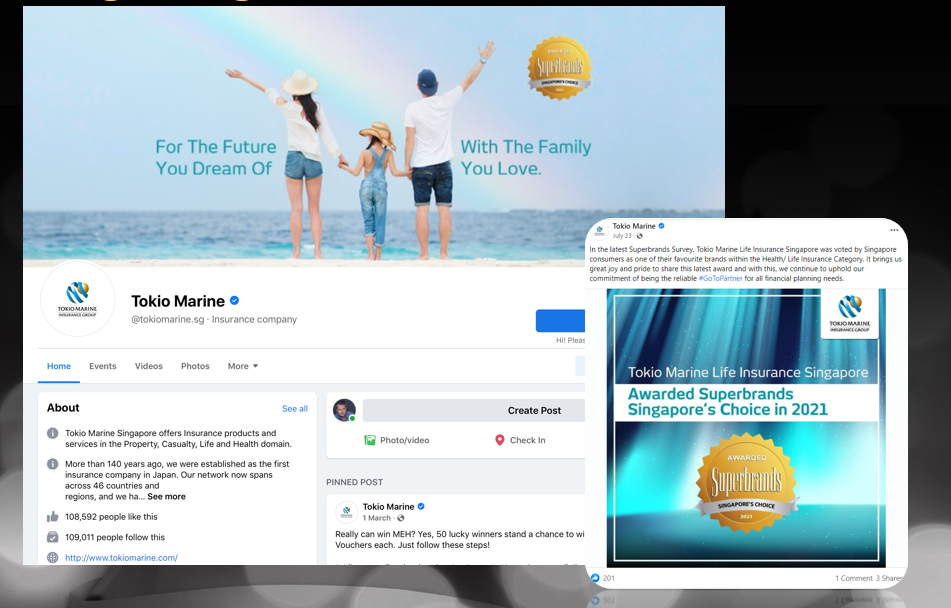Open the Photos tab

[195, 366]
